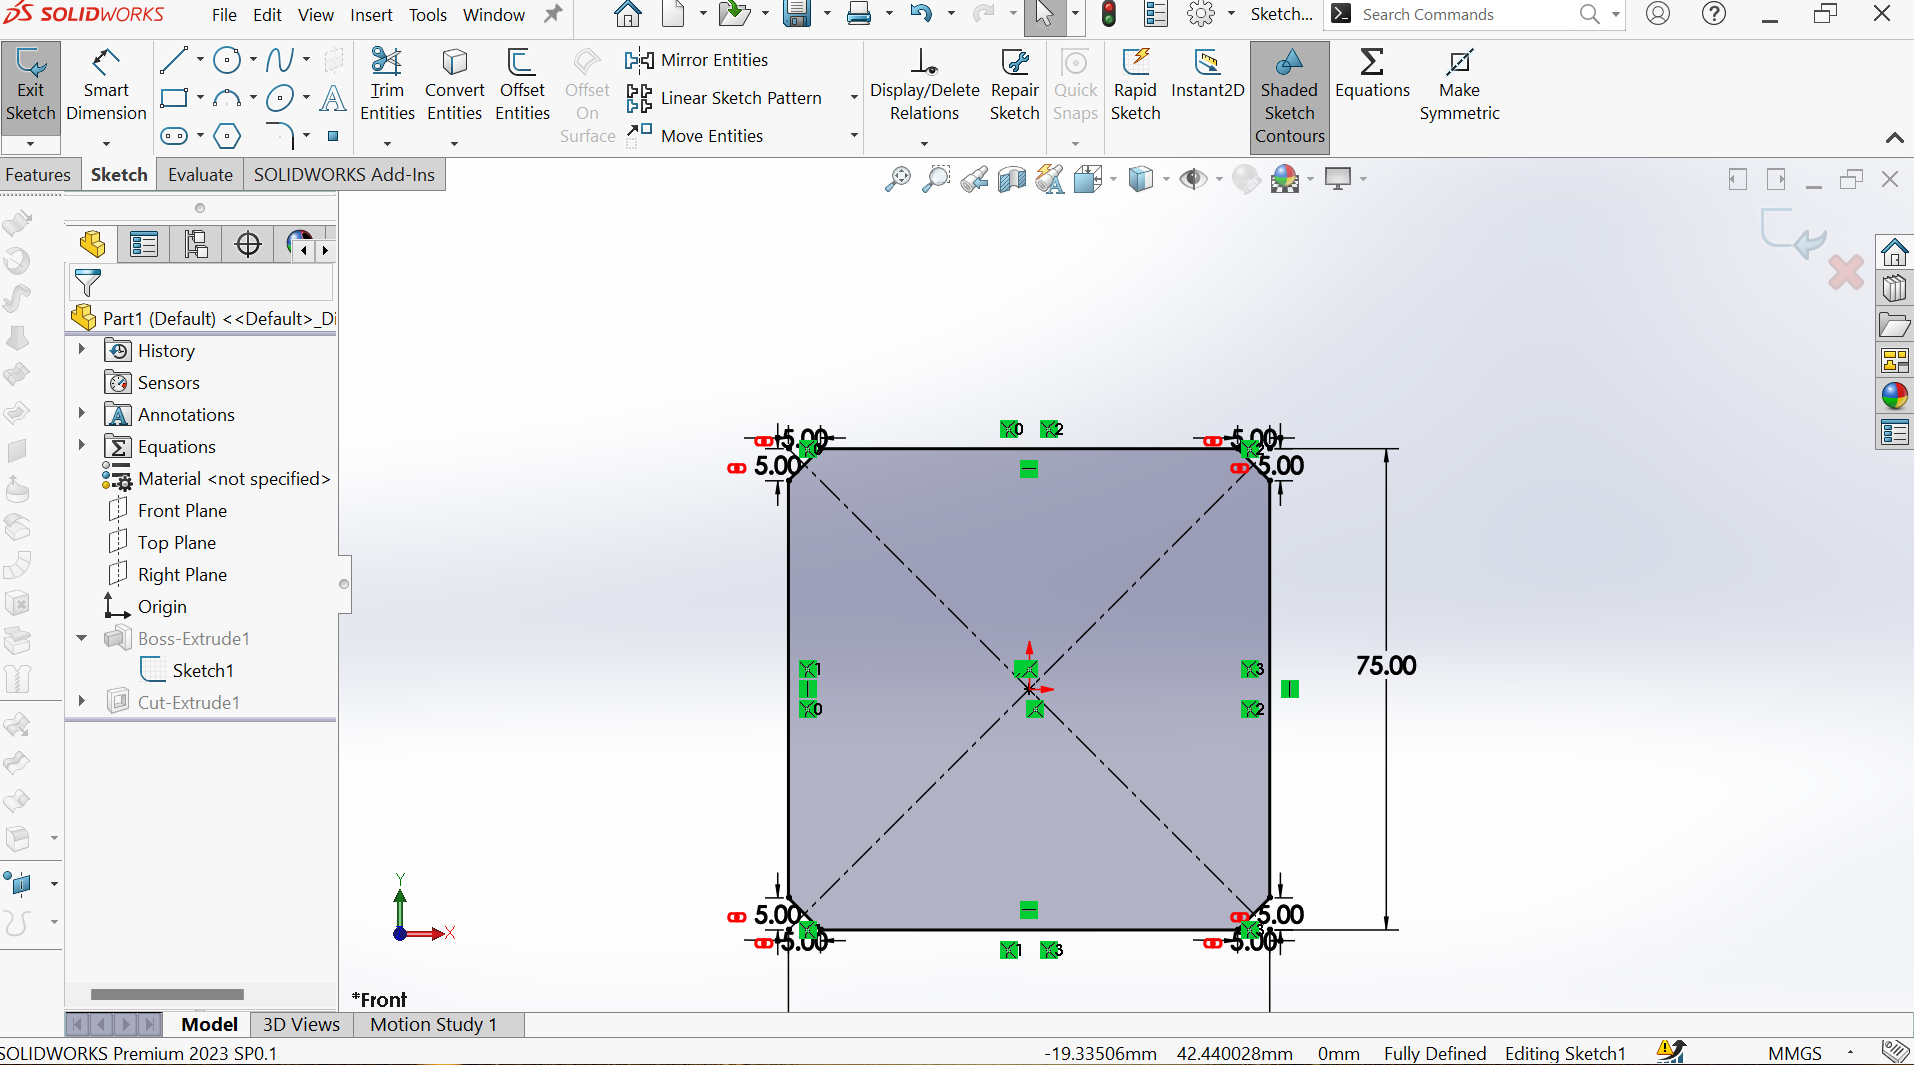Select the Line sketch tool

click(x=174, y=60)
